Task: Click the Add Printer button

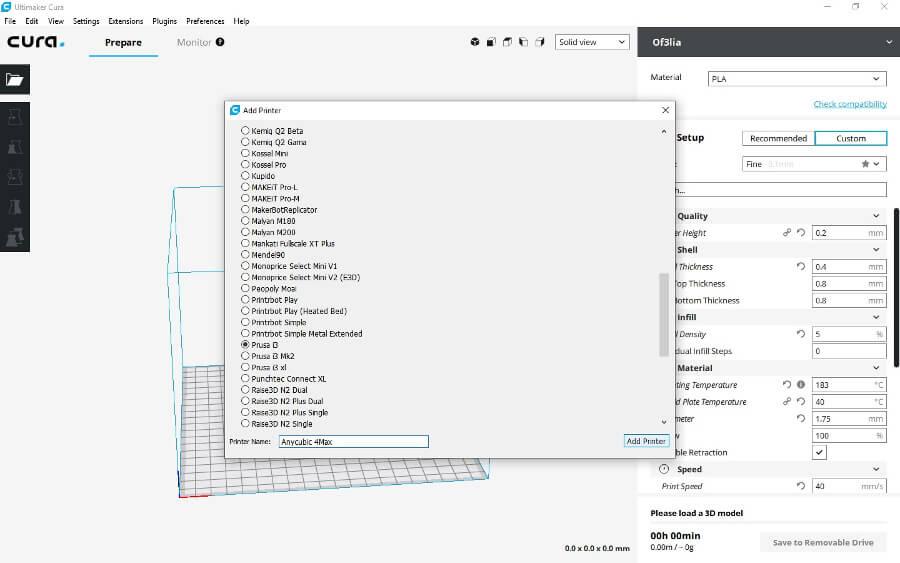Action: point(646,441)
